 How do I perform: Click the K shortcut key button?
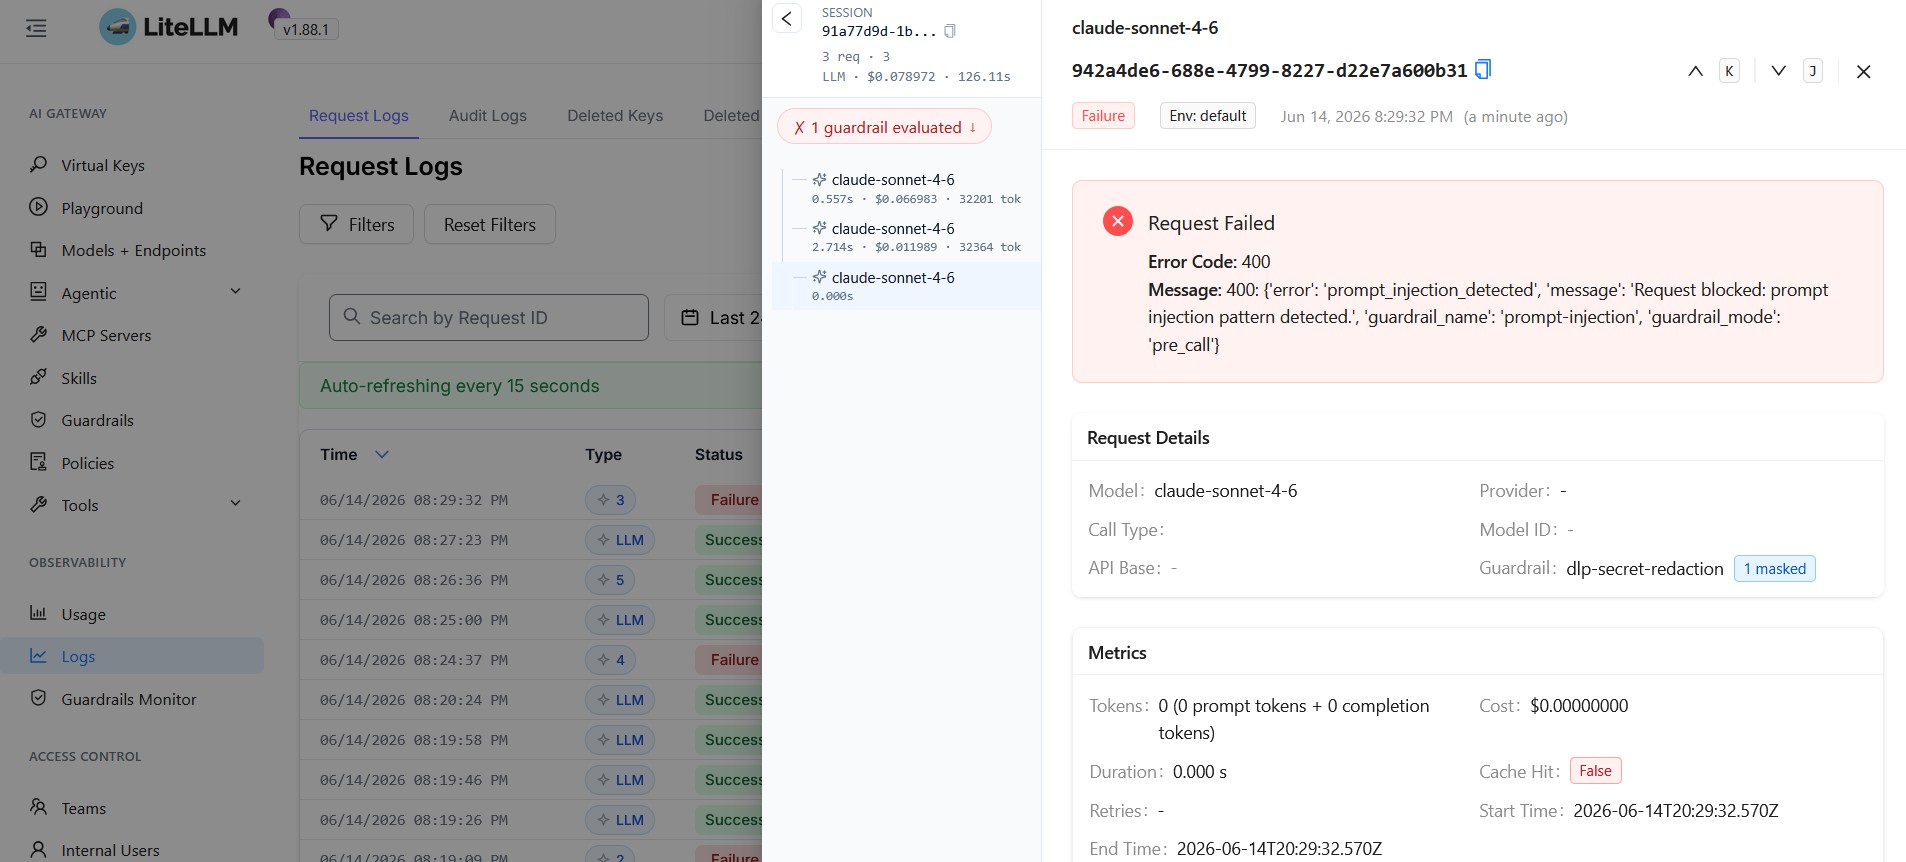[1729, 71]
